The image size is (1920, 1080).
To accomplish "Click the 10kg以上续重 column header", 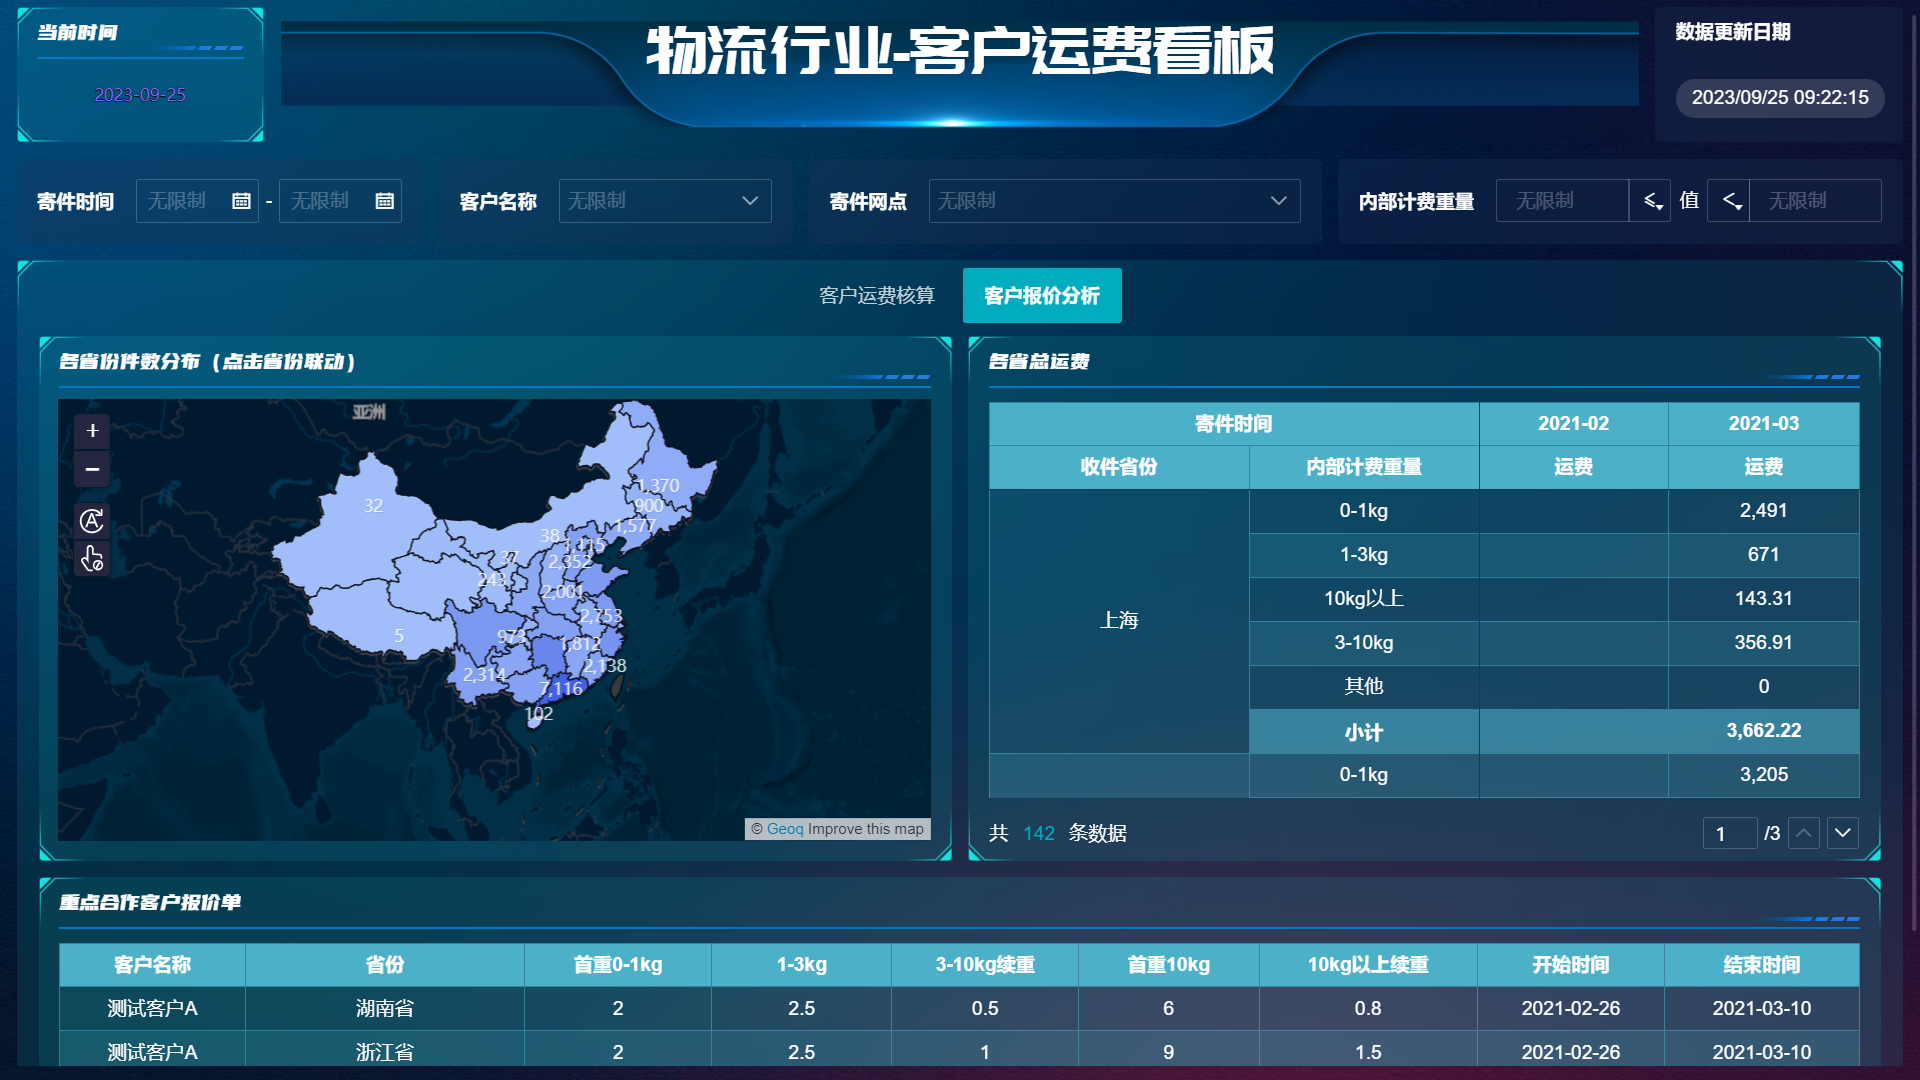I will [1368, 965].
